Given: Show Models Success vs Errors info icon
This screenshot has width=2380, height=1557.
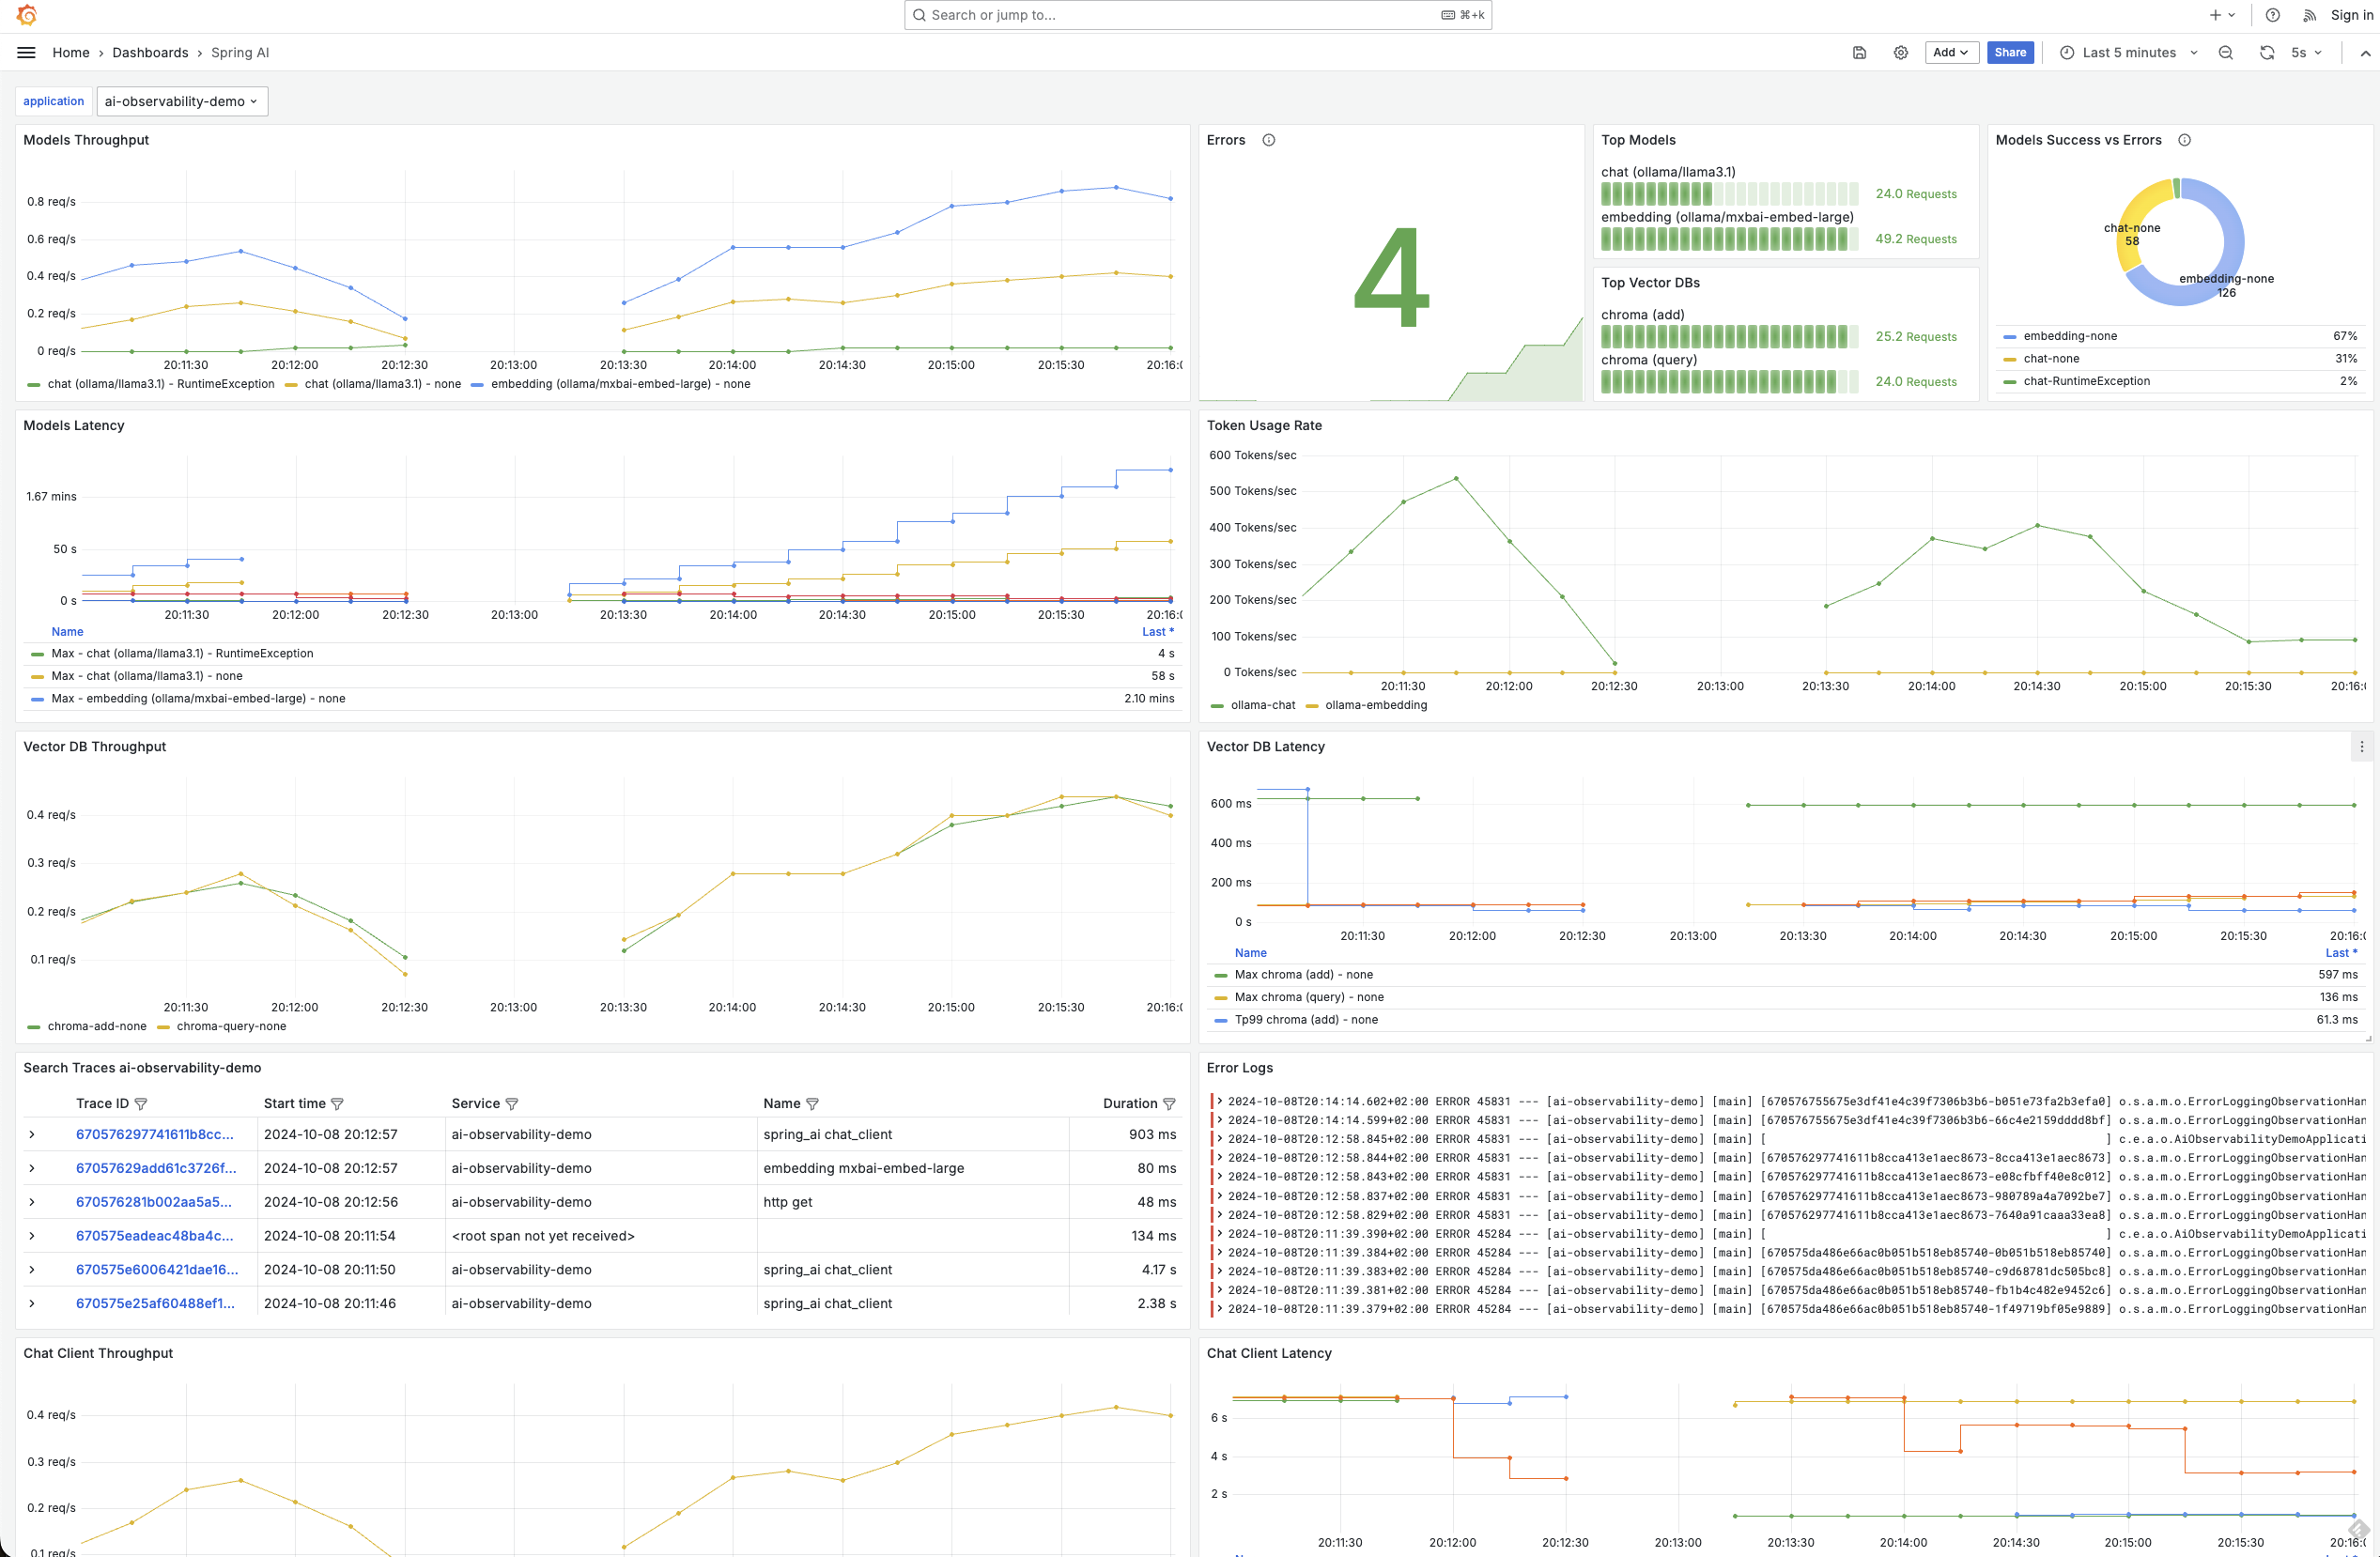Looking at the screenshot, I should coord(2184,140).
